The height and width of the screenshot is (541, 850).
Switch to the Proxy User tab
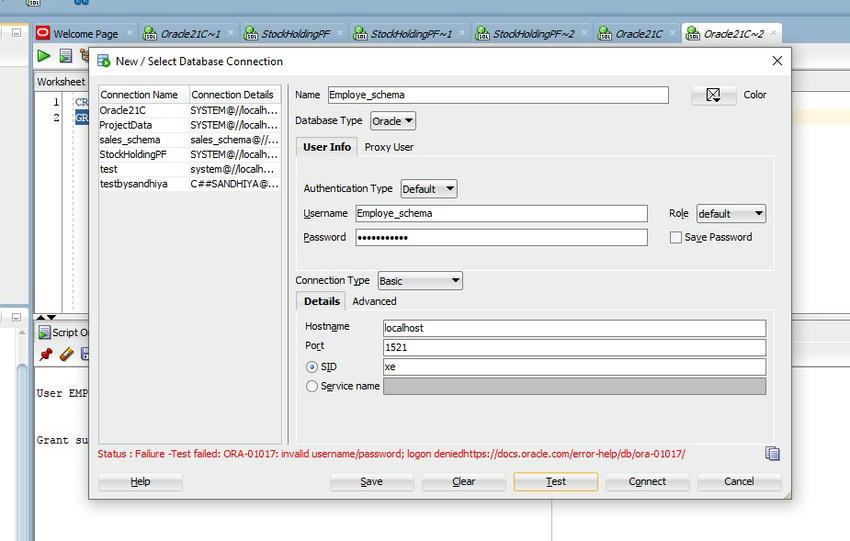point(389,147)
